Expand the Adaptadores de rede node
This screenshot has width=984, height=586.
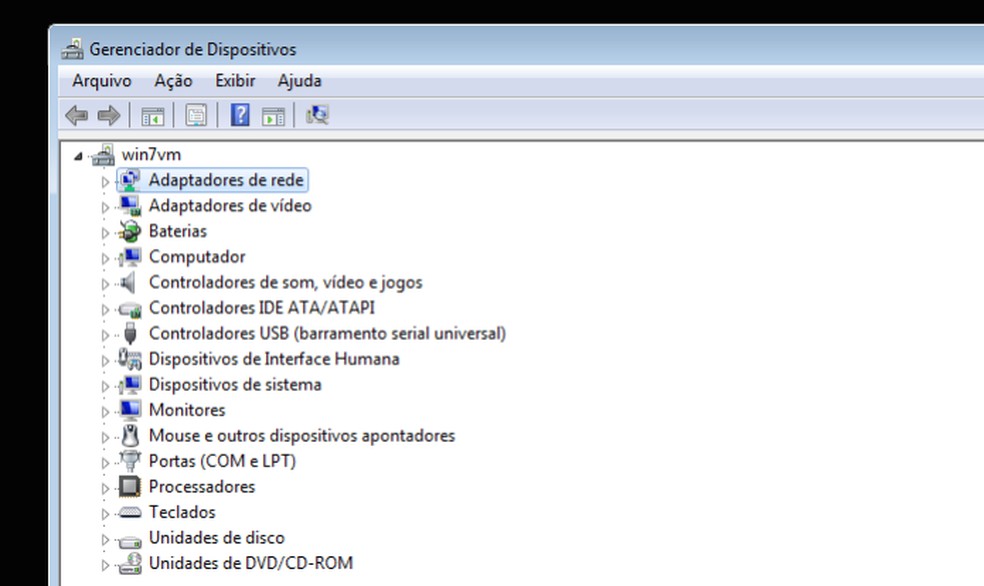(105, 182)
